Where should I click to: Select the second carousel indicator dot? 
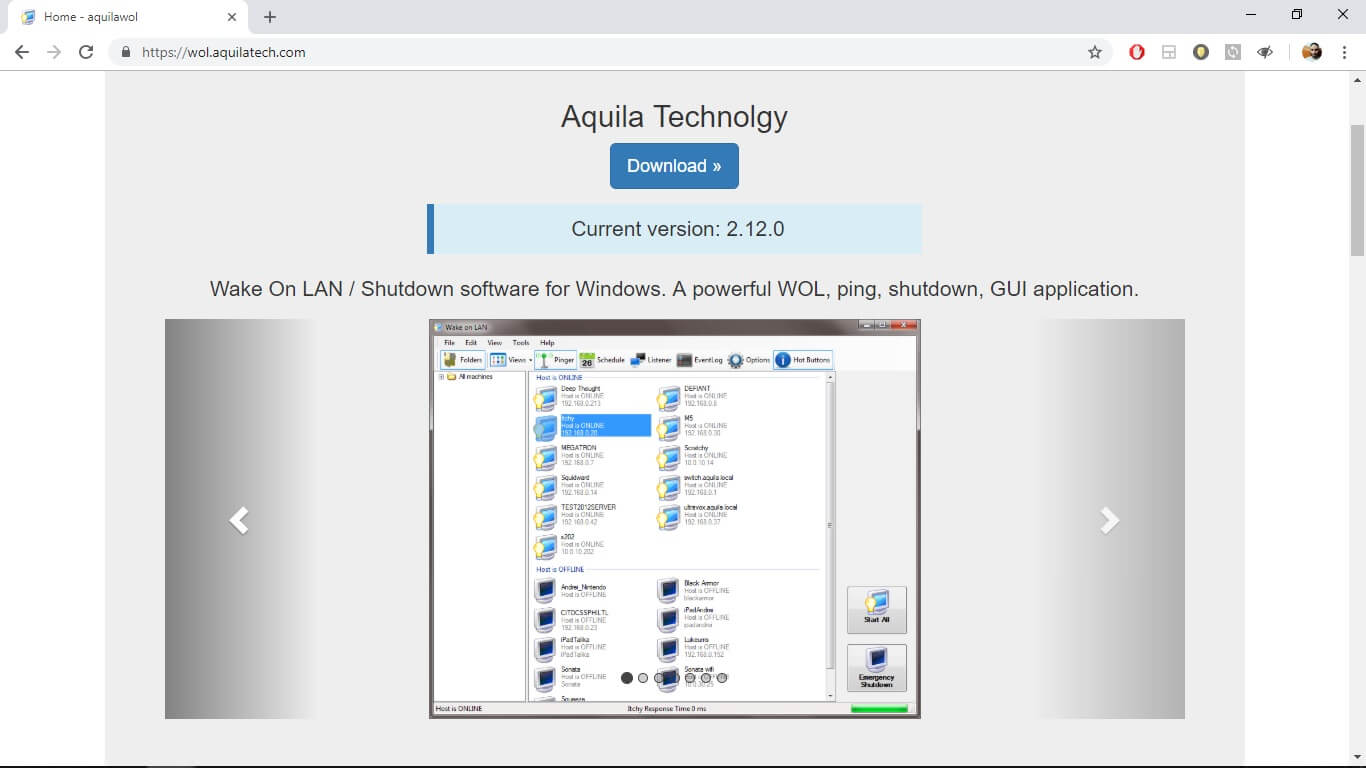[643, 678]
